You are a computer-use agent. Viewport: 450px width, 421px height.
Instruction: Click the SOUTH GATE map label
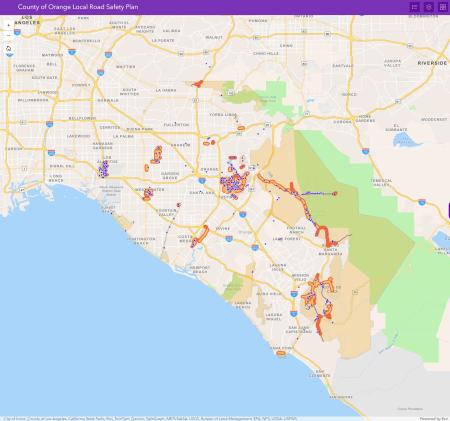tap(45, 77)
